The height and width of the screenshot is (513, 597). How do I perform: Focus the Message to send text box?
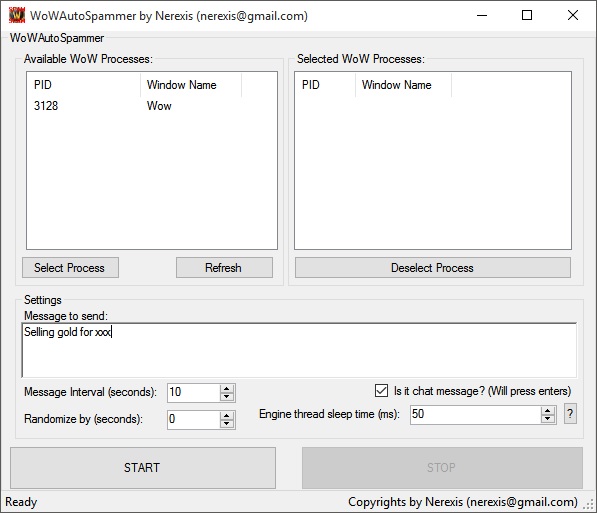click(299, 350)
